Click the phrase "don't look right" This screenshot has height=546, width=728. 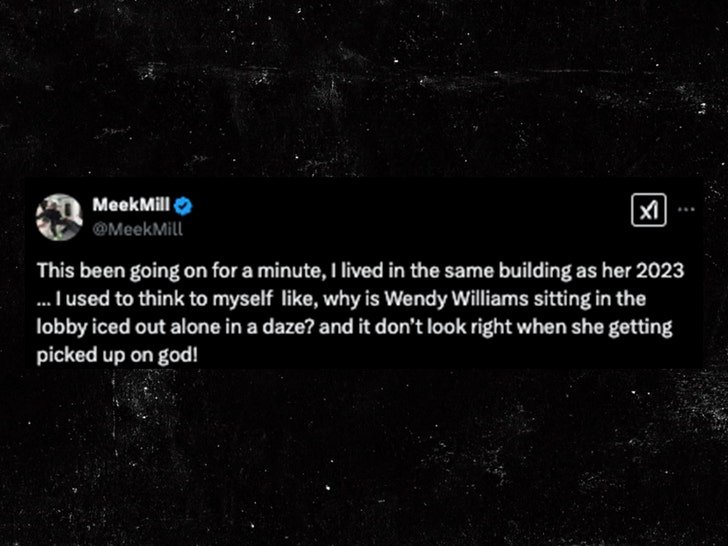point(443,327)
